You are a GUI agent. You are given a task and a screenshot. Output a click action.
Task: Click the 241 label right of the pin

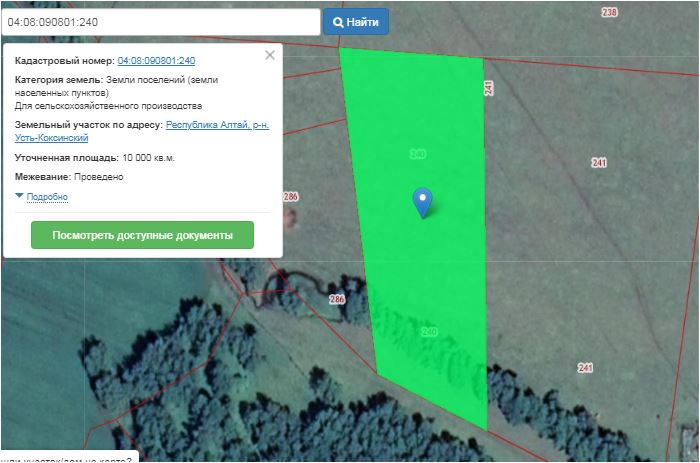(599, 163)
